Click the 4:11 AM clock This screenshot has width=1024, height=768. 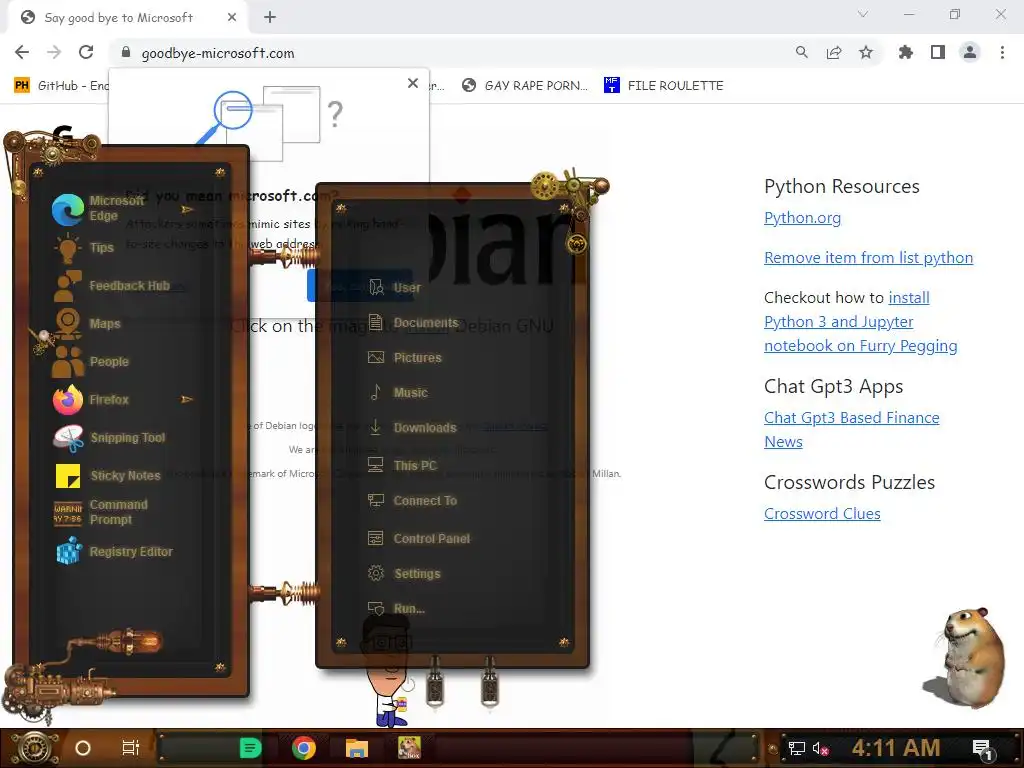coord(895,748)
